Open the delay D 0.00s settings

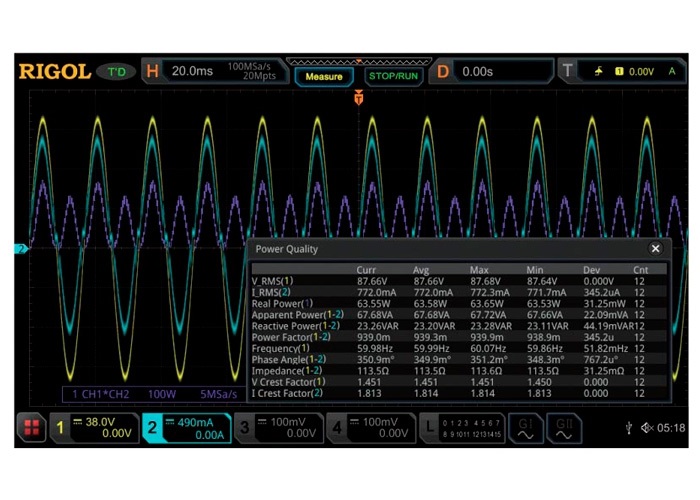tap(492, 72)
